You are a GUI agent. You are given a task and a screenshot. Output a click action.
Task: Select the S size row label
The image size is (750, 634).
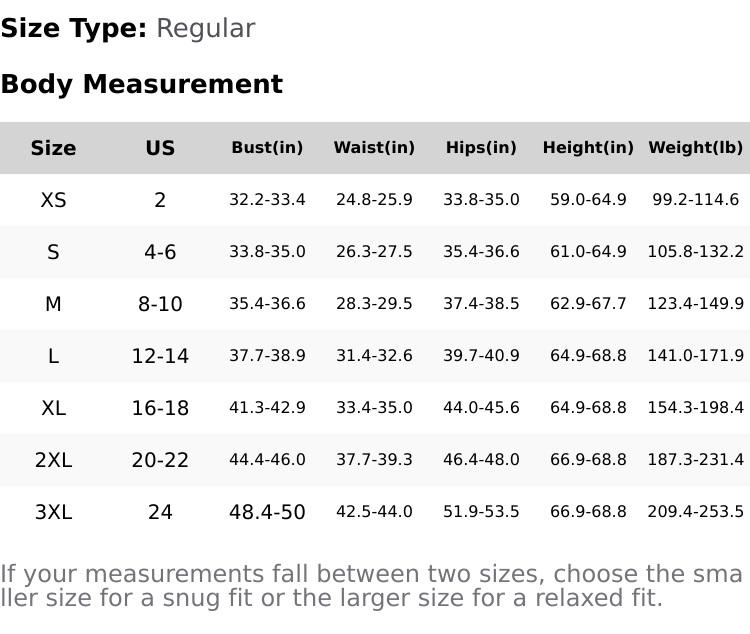pos(53,253)
